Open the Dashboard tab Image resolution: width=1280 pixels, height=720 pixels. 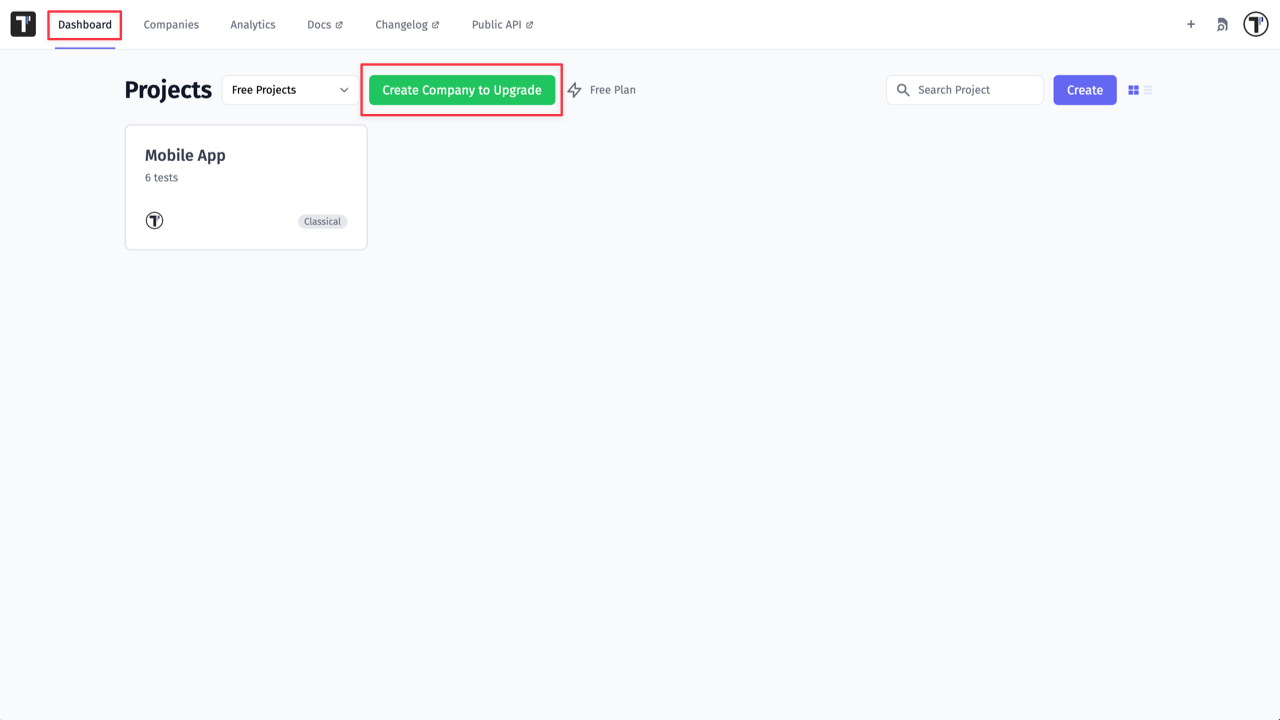[85, 25]
